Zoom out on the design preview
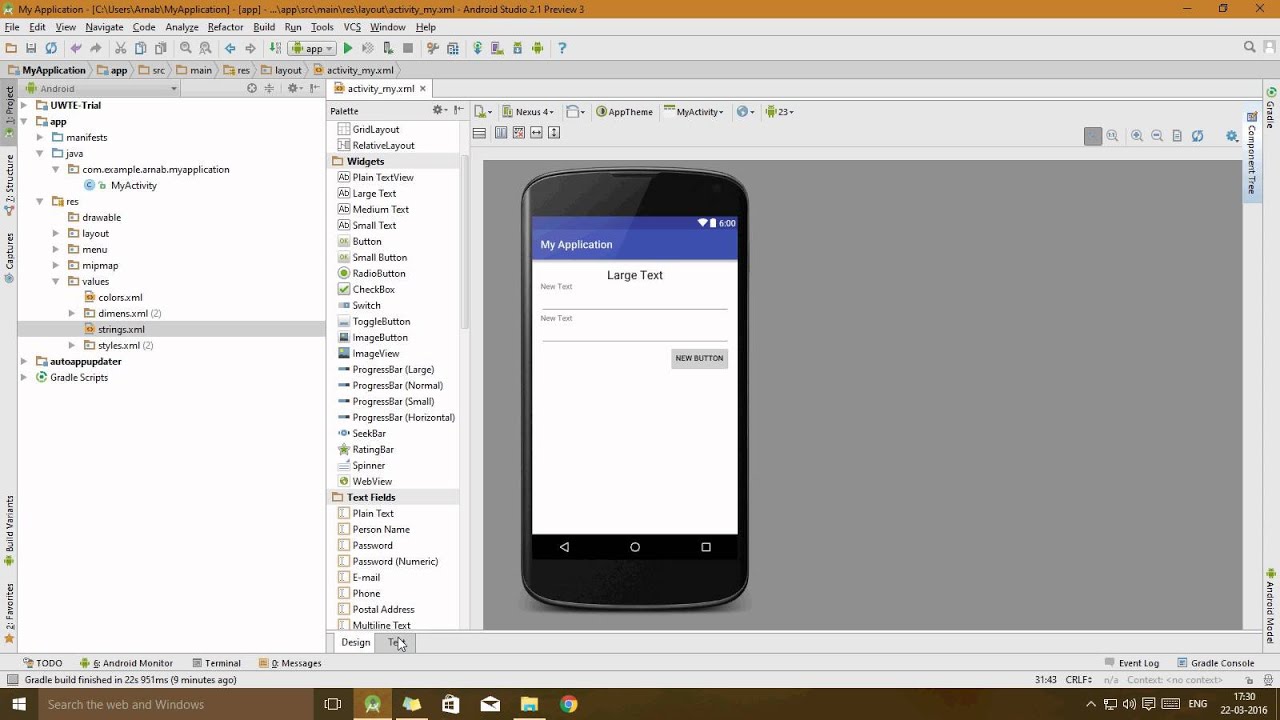The height and width of the screenshot is (720, 1280). 1157,136
